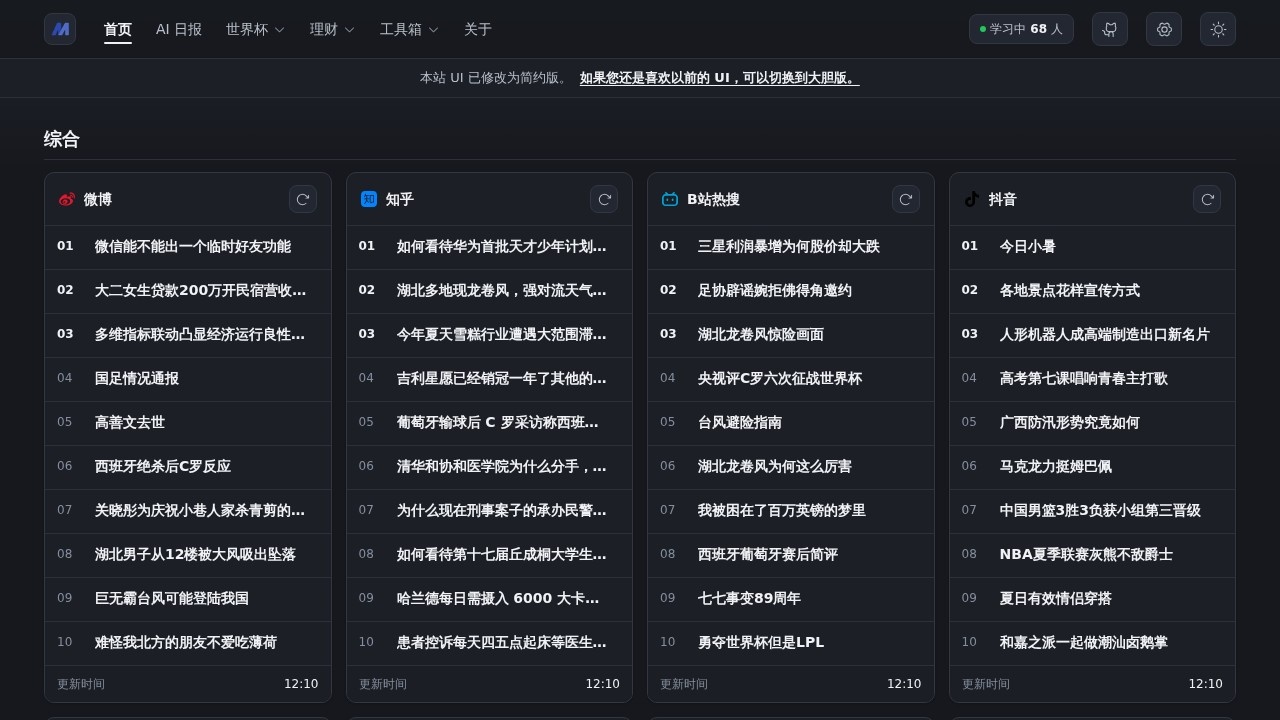Click the Bilibili logo icon
The width and height of the screenshot is (1280, 720).
[x=670, y=199]
